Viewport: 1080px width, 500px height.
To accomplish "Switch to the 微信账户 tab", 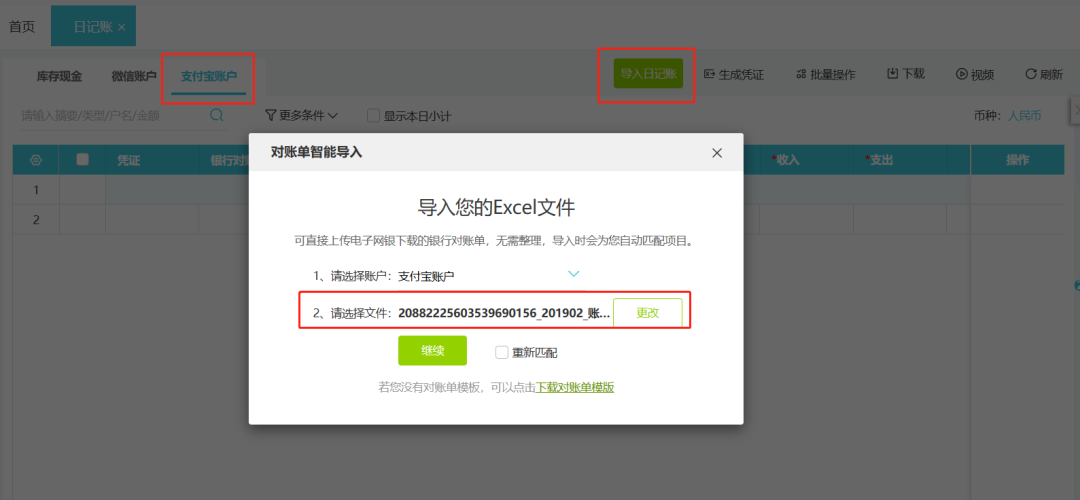I will 134,76.
